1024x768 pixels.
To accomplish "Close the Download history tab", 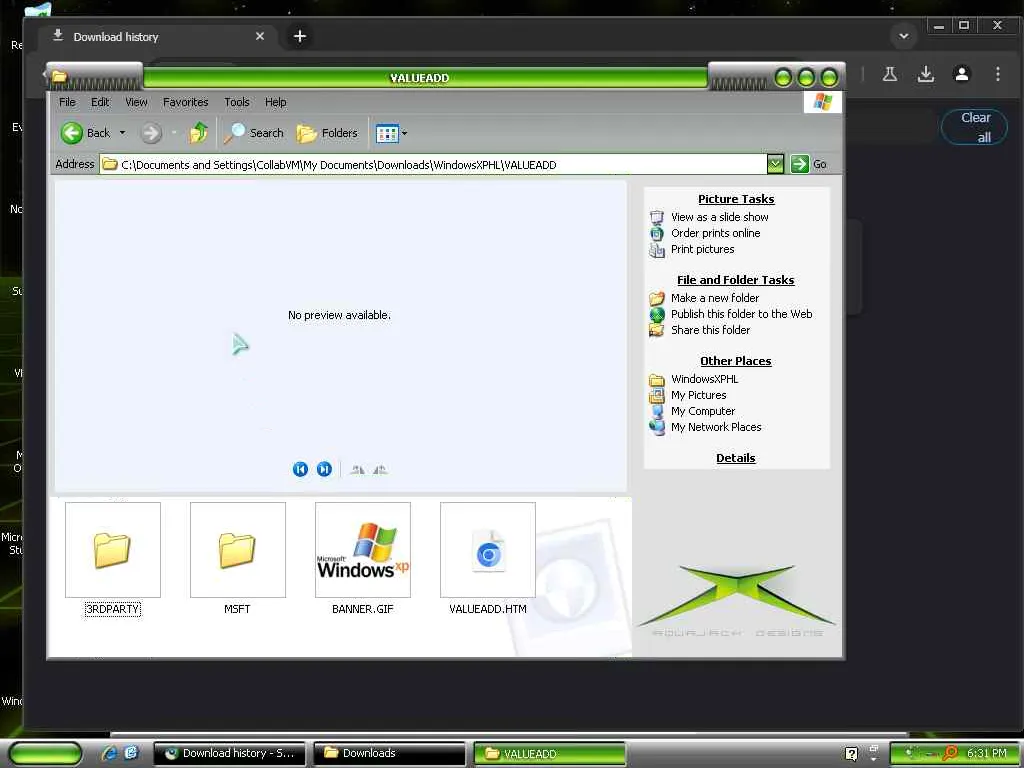I will pos(259,37).
